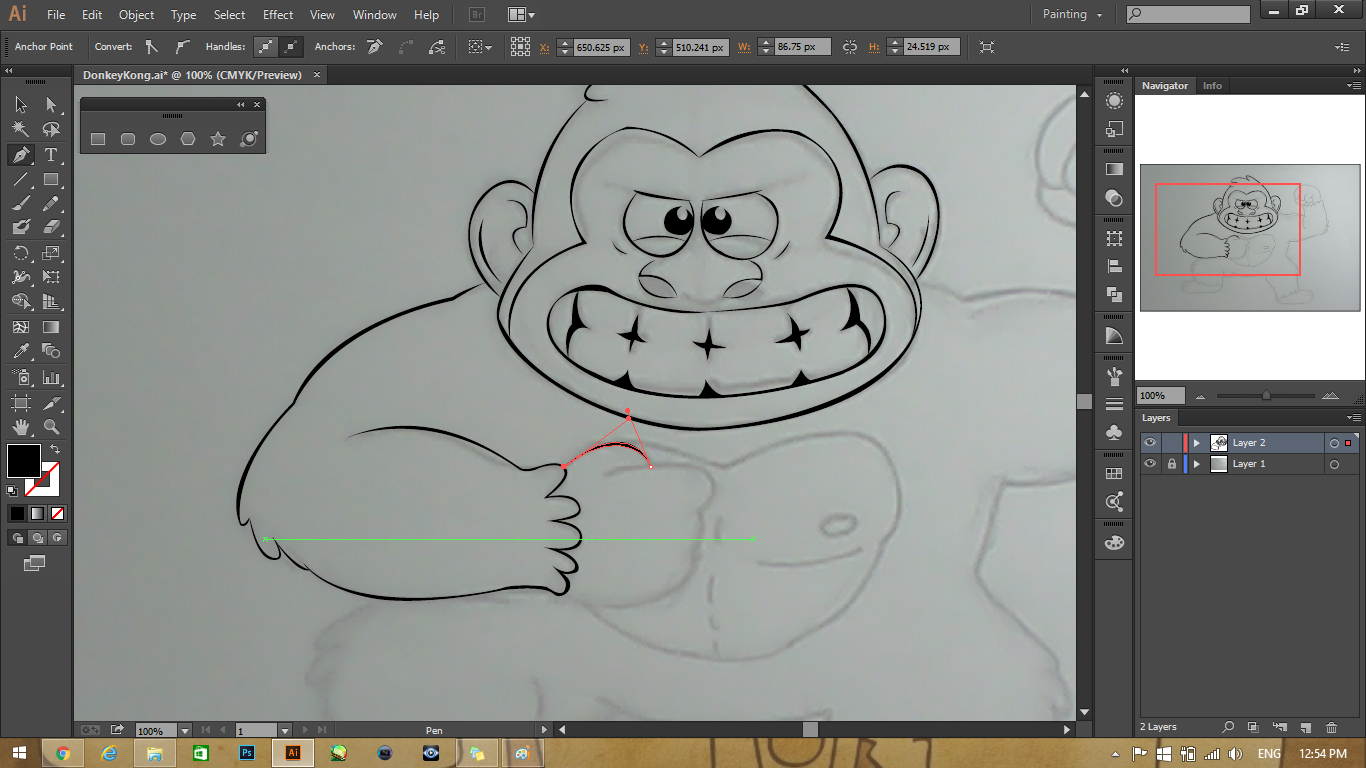Choose the Artboard tool
1366x768 pixels.
click(21, 403)
